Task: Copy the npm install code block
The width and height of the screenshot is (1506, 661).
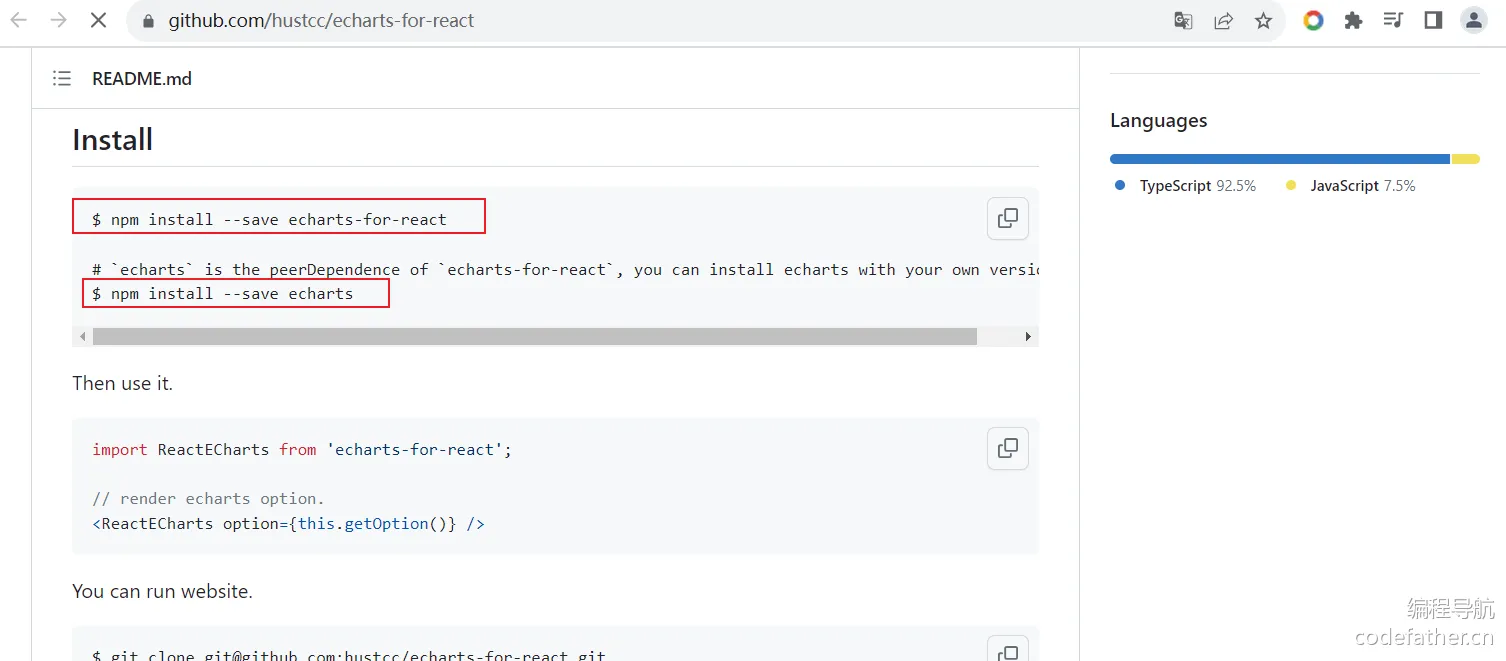Action: (1008, 218)
